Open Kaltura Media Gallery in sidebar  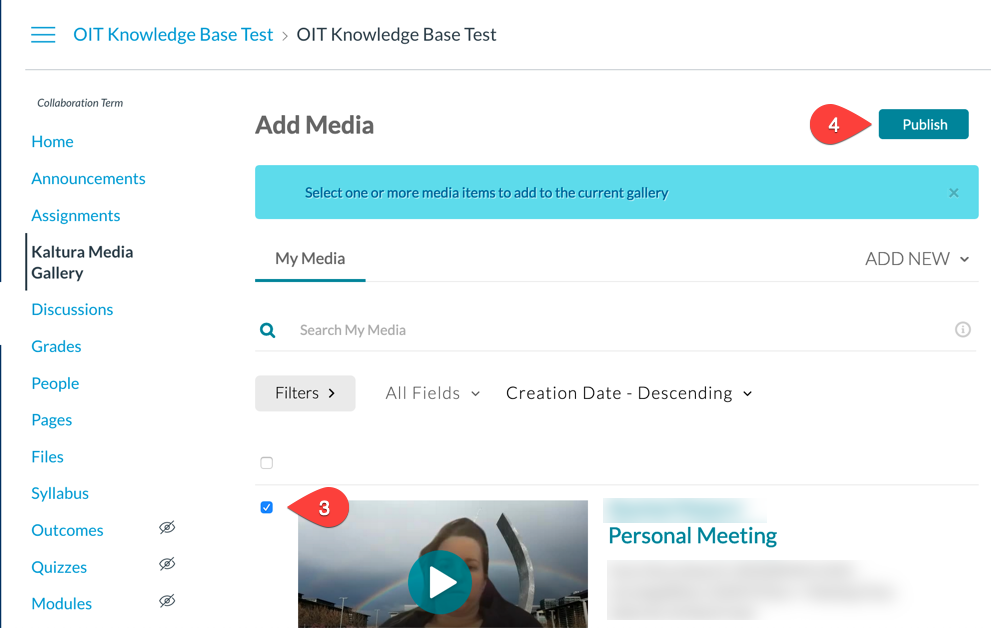coord(82,262)
